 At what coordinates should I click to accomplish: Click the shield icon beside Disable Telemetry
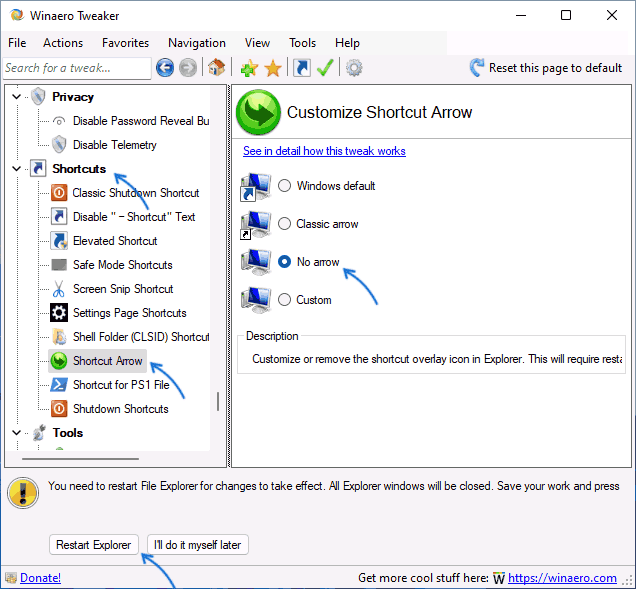(x=59, y=144)
